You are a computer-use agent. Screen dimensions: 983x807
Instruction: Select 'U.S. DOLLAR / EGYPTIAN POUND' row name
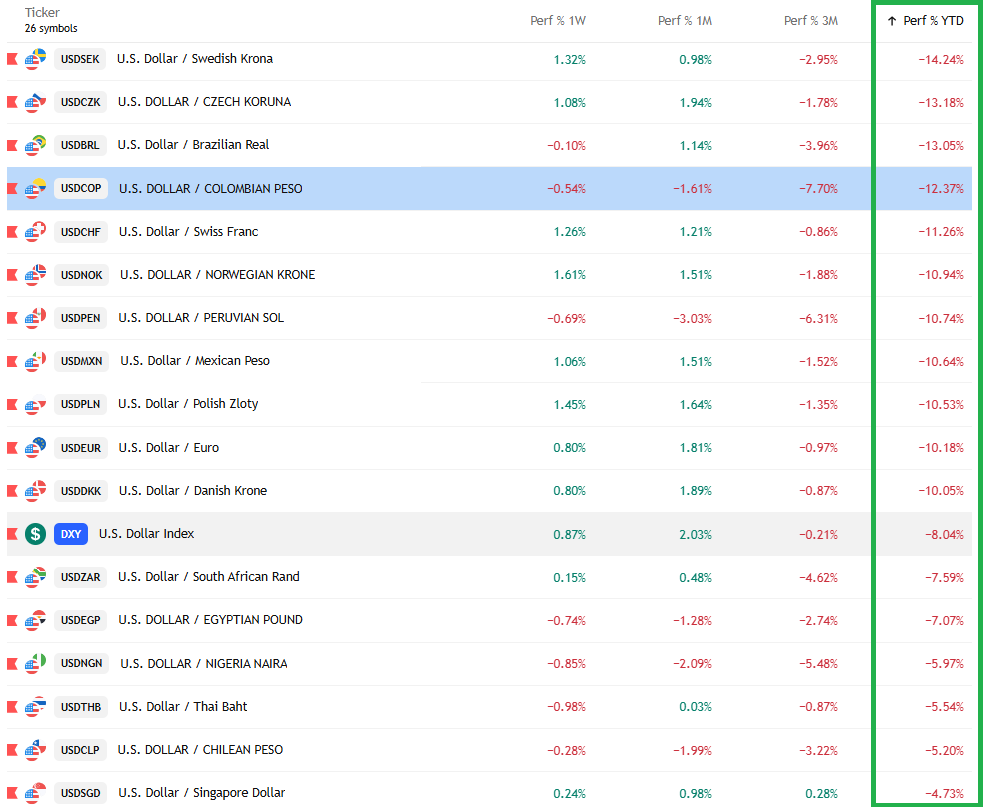tap(211, 620)
